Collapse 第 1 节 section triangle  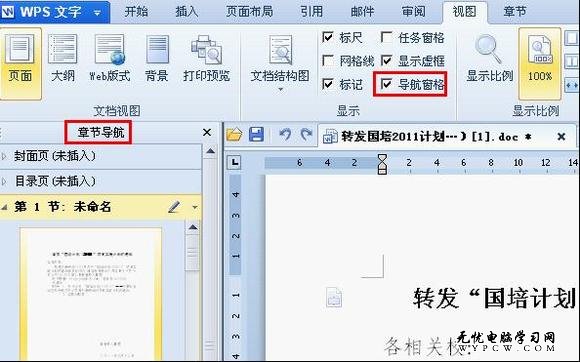click(x=4, y=207)
